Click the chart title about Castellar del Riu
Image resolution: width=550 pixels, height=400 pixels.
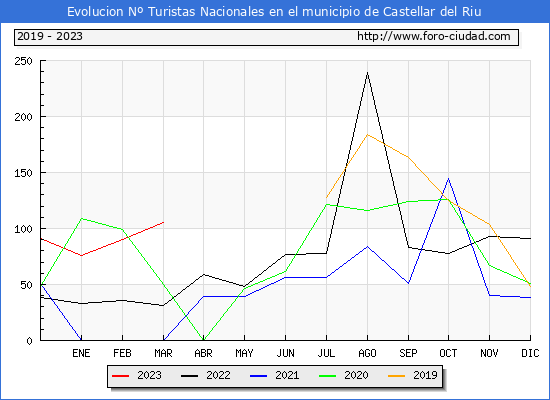(274, 12)
